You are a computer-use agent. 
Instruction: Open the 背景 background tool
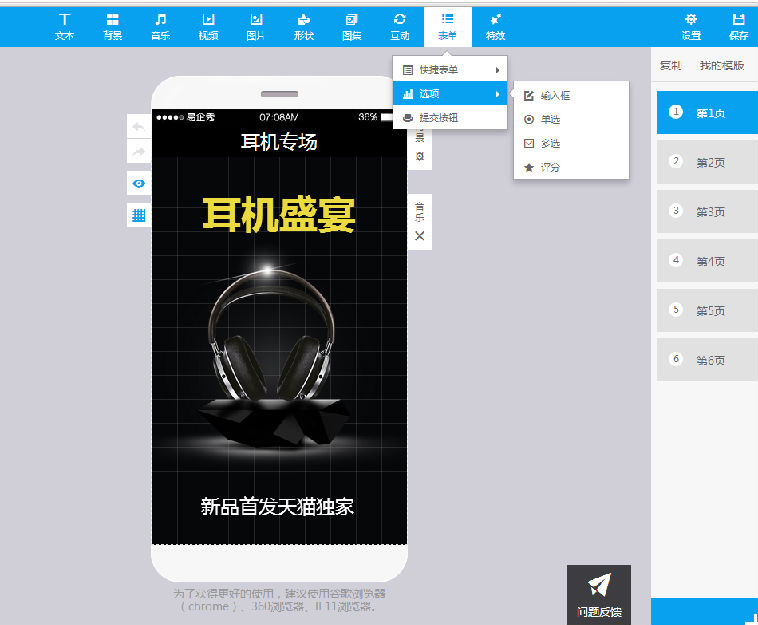(x=112, y=27)
